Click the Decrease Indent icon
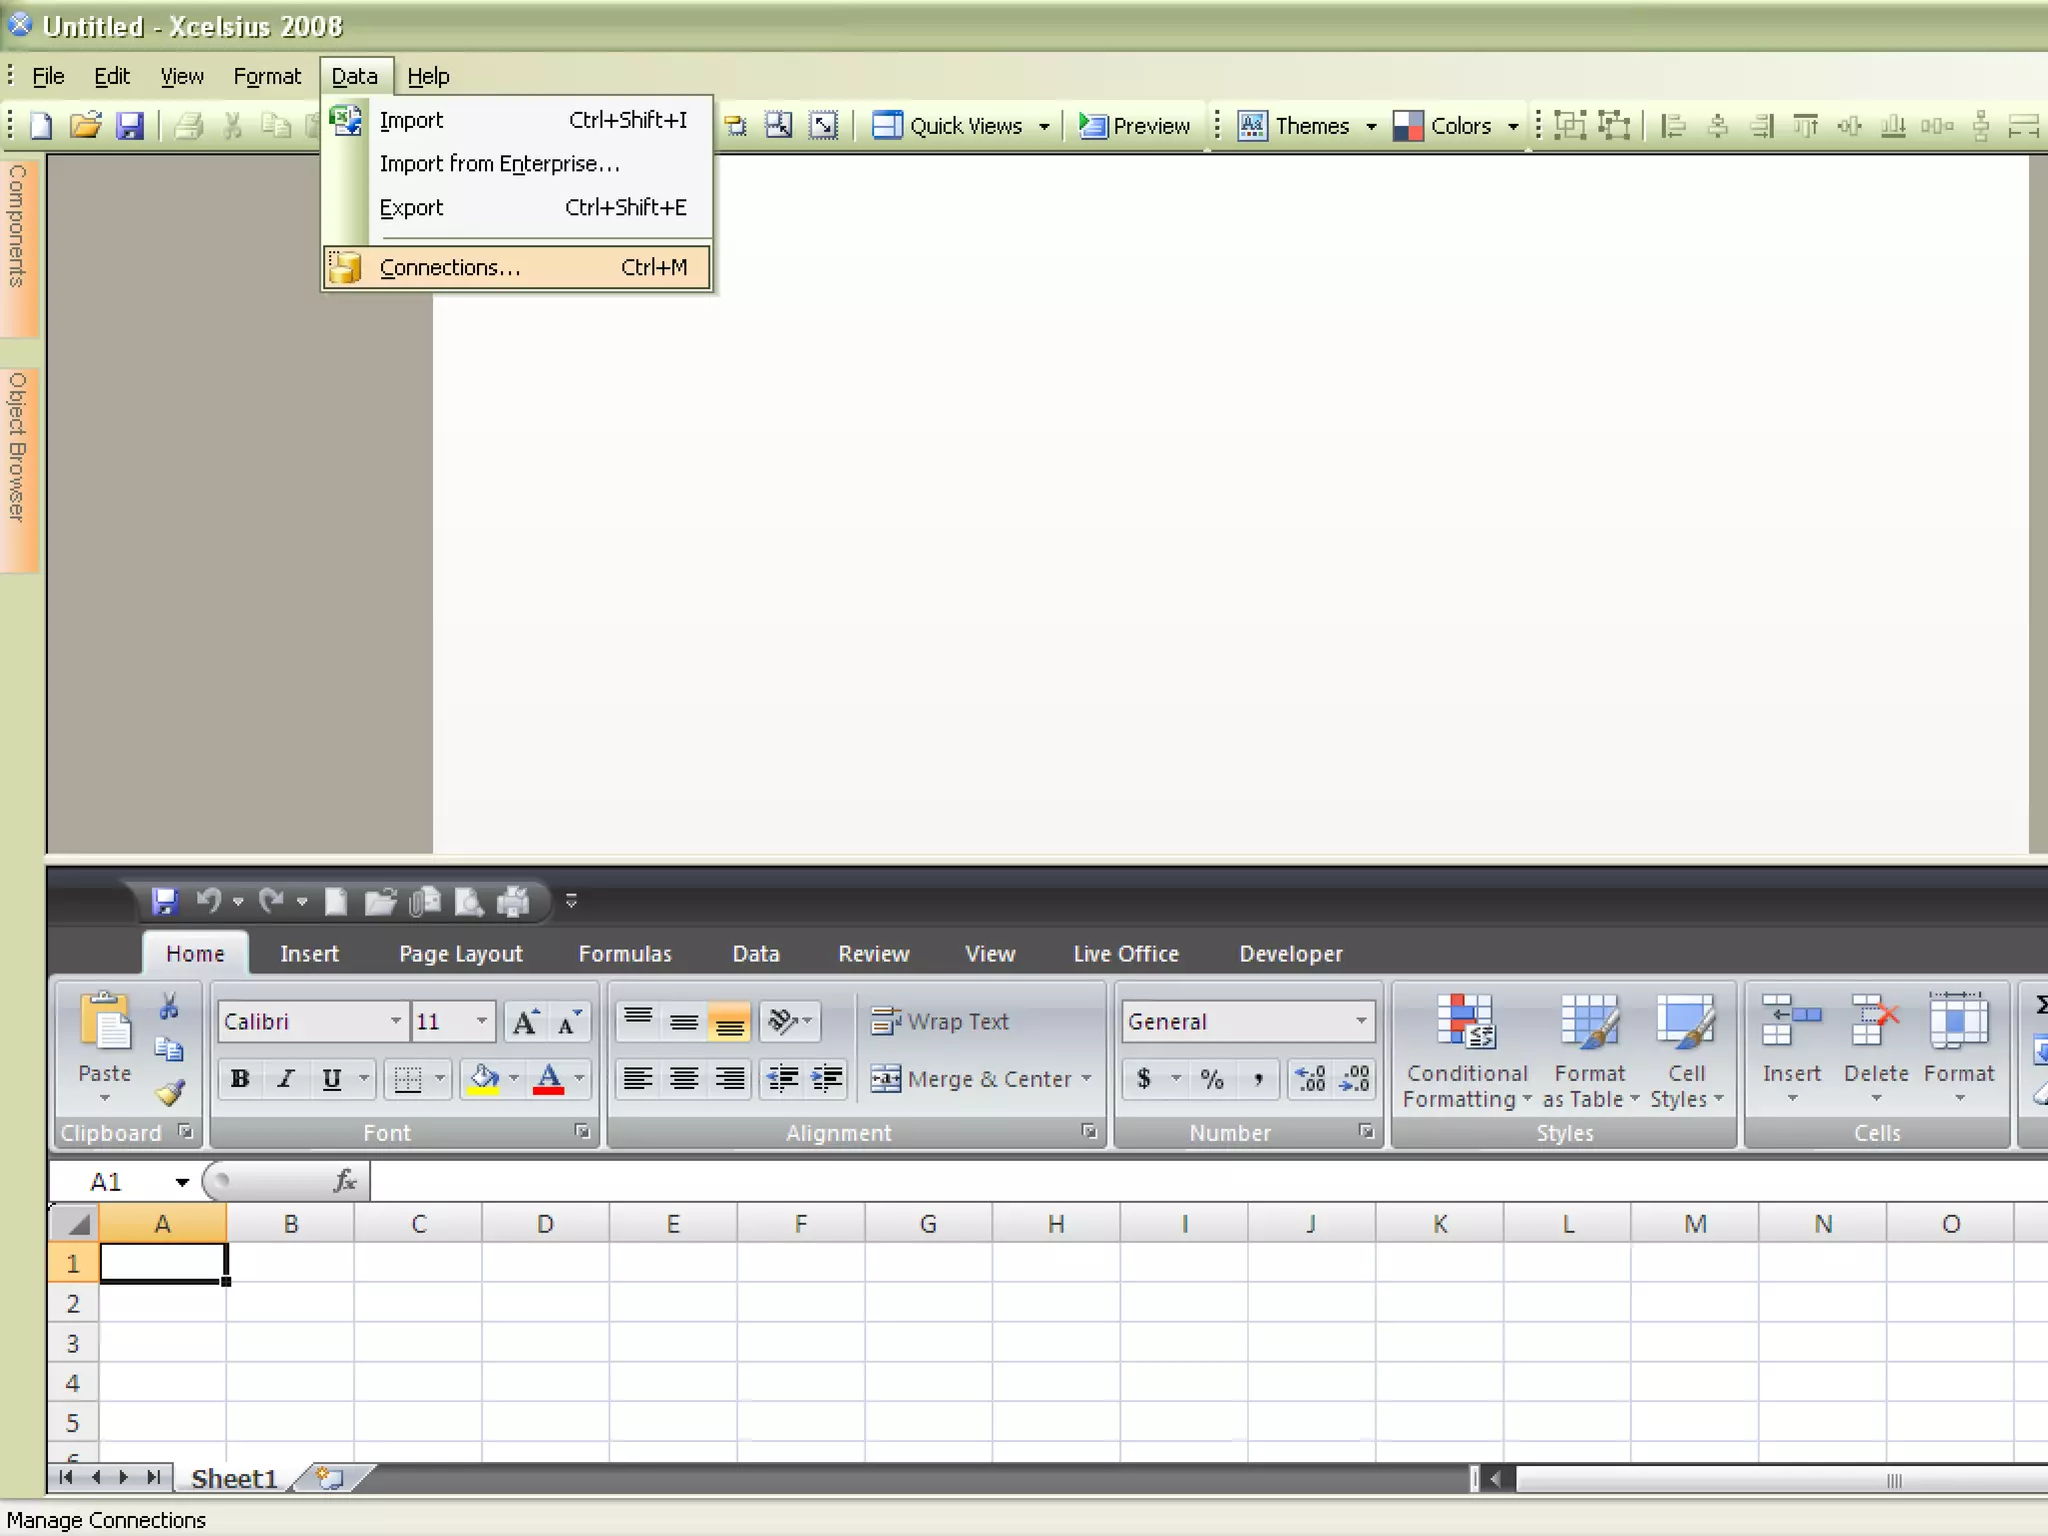 coord(782,1079)
